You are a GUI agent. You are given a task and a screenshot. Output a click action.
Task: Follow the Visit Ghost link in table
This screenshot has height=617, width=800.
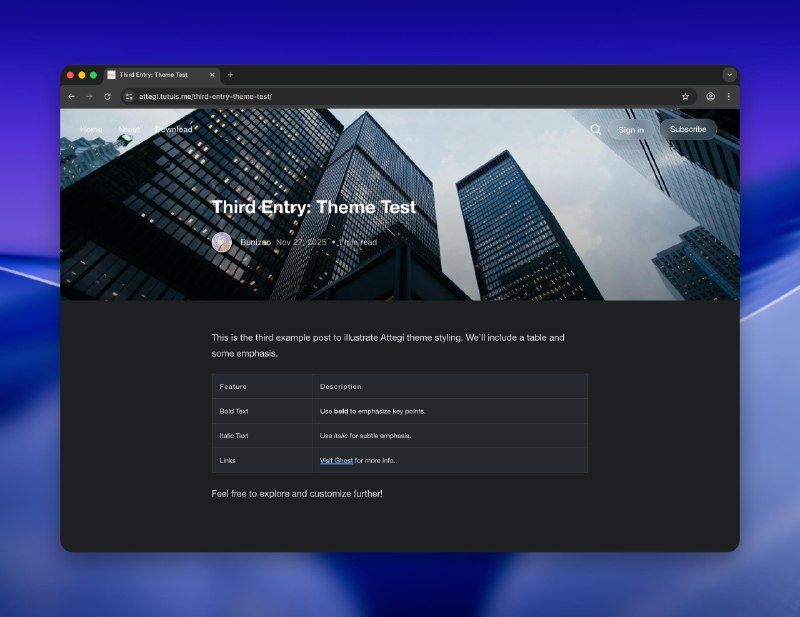point(336,460)
